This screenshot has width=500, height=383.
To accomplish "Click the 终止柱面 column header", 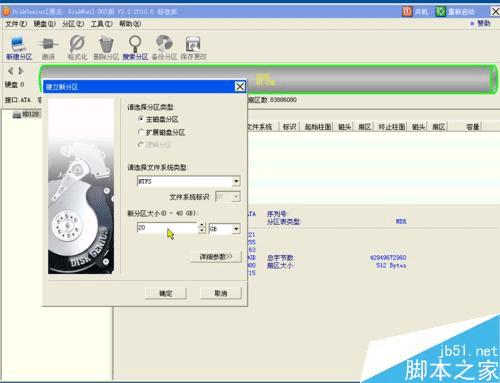I will click(x=392, y=127).
